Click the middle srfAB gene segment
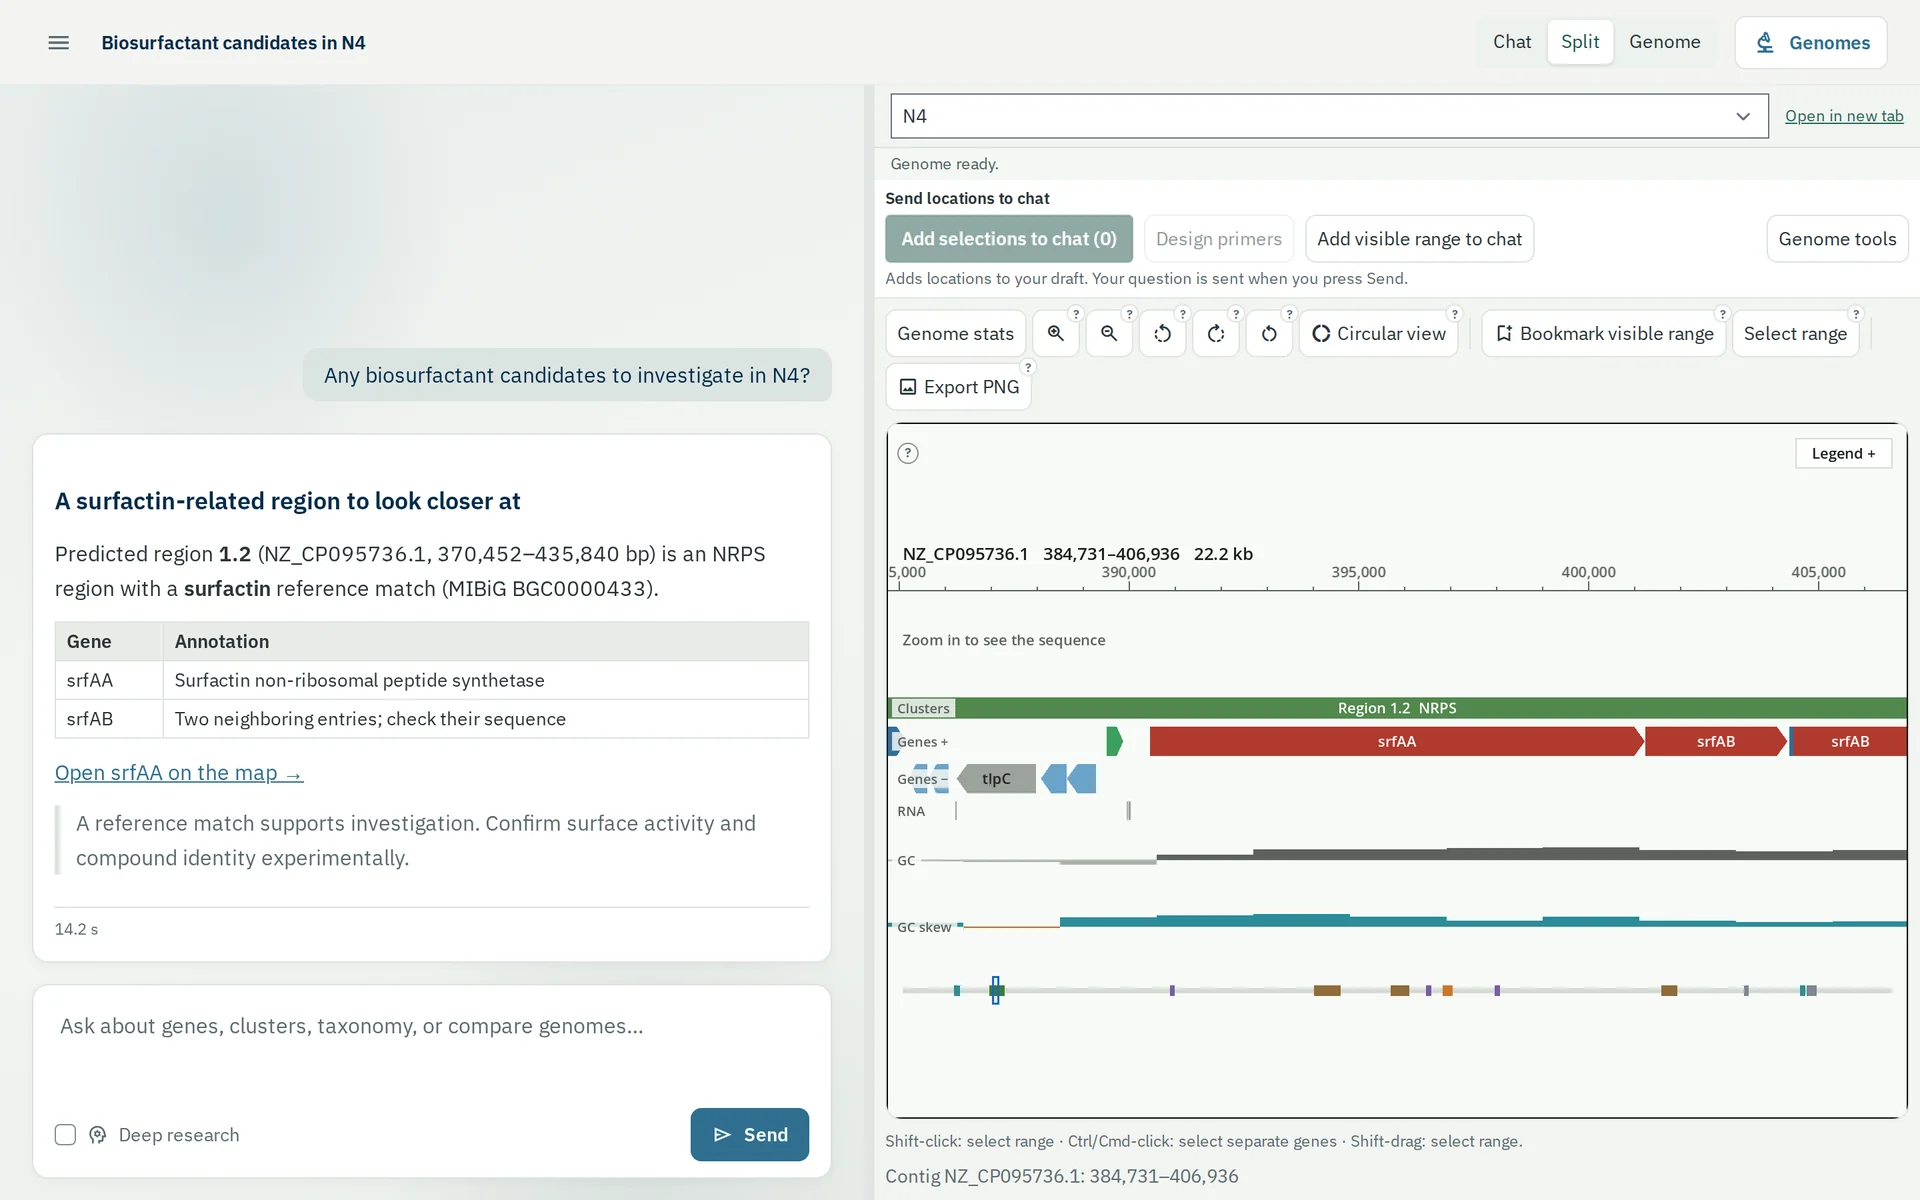 click(x=1716, y=741)
